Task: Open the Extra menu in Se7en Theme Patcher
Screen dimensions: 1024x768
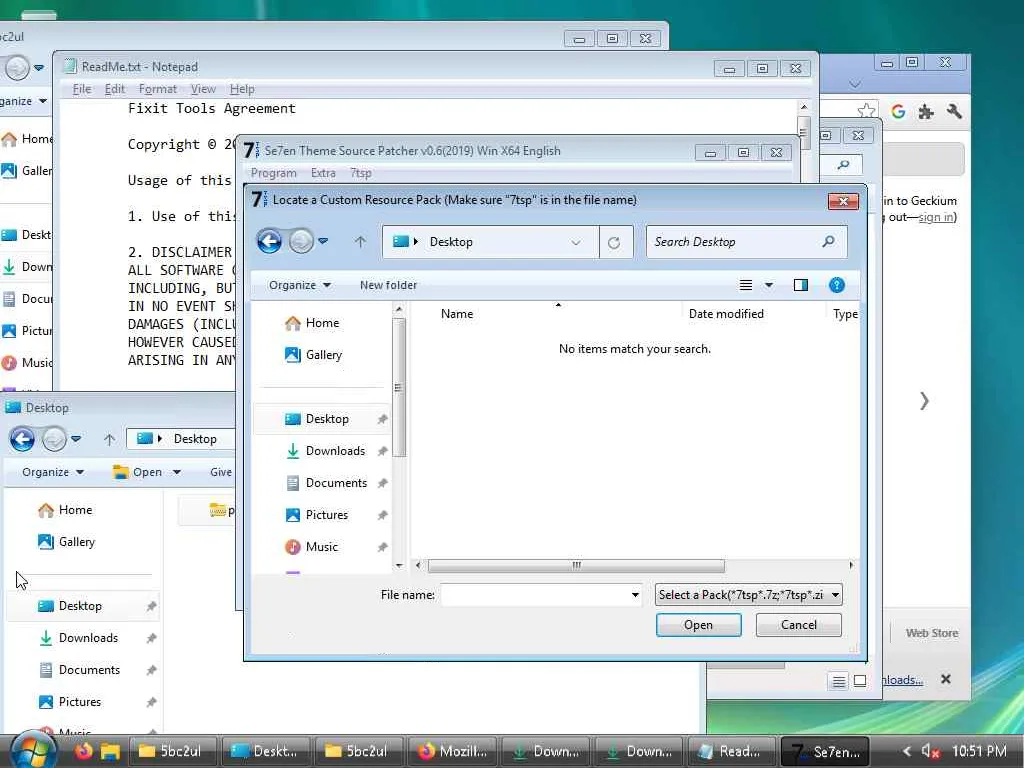Action: (323, 173)
